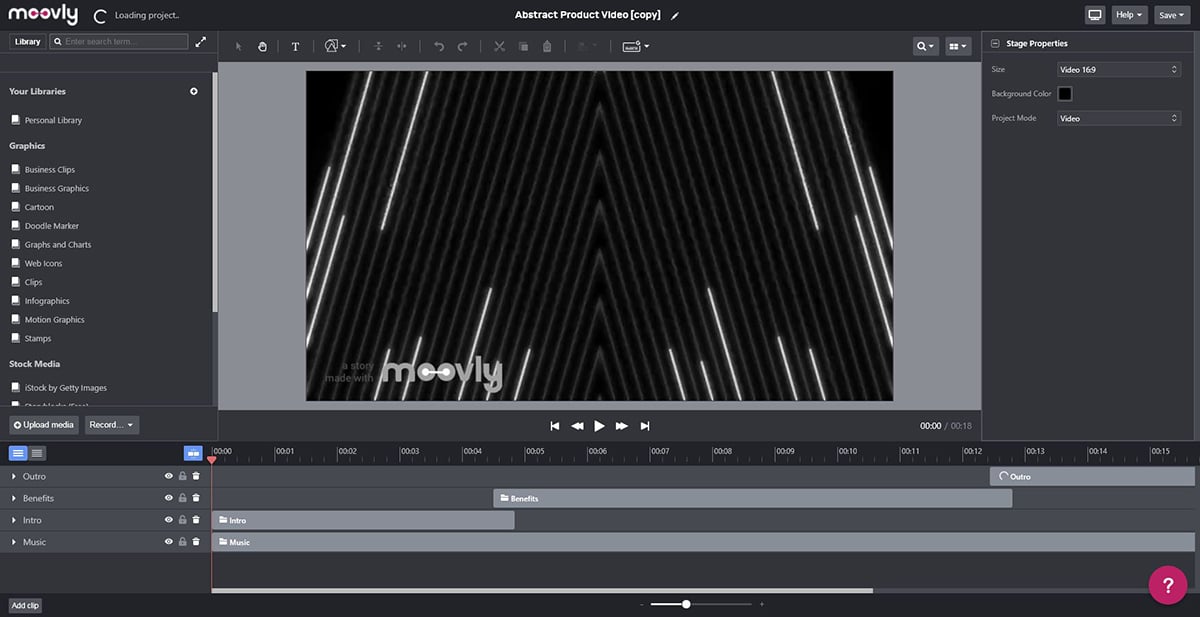Click the pencil icon to rename project
Image resolution: width=1200 pixels, height=617 pixels.
pyautogui.click(x=675, y=16)
